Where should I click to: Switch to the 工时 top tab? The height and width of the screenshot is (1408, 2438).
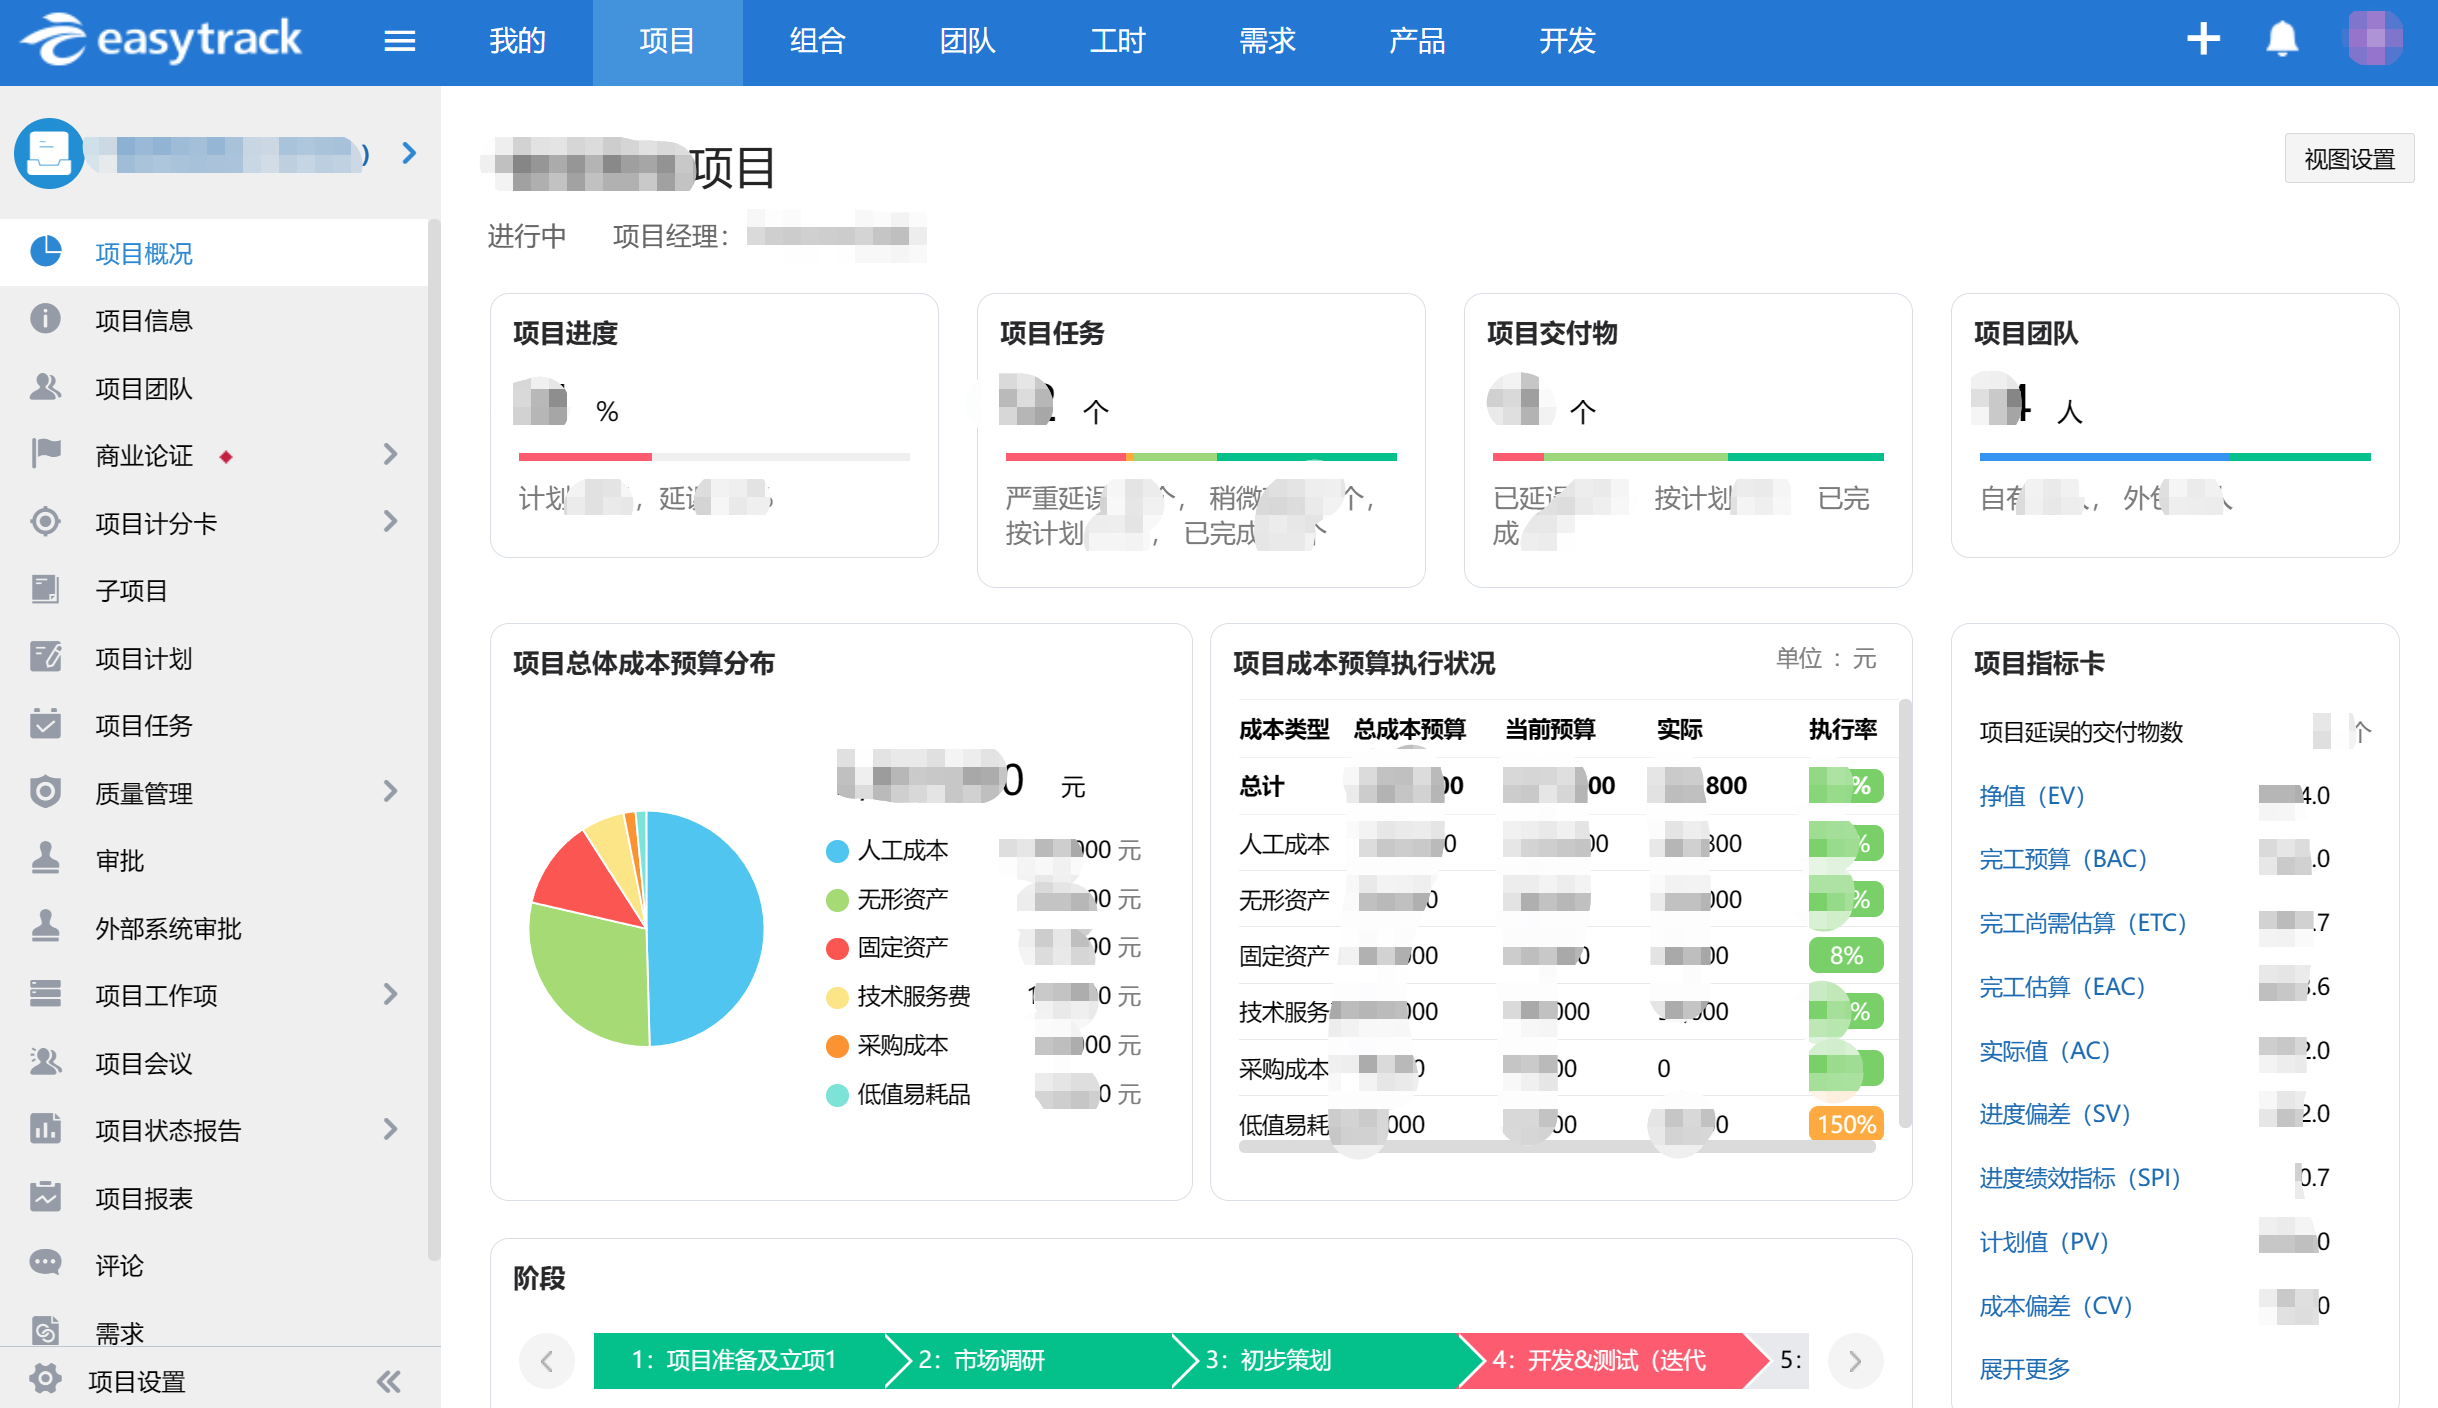[1116, 41]
